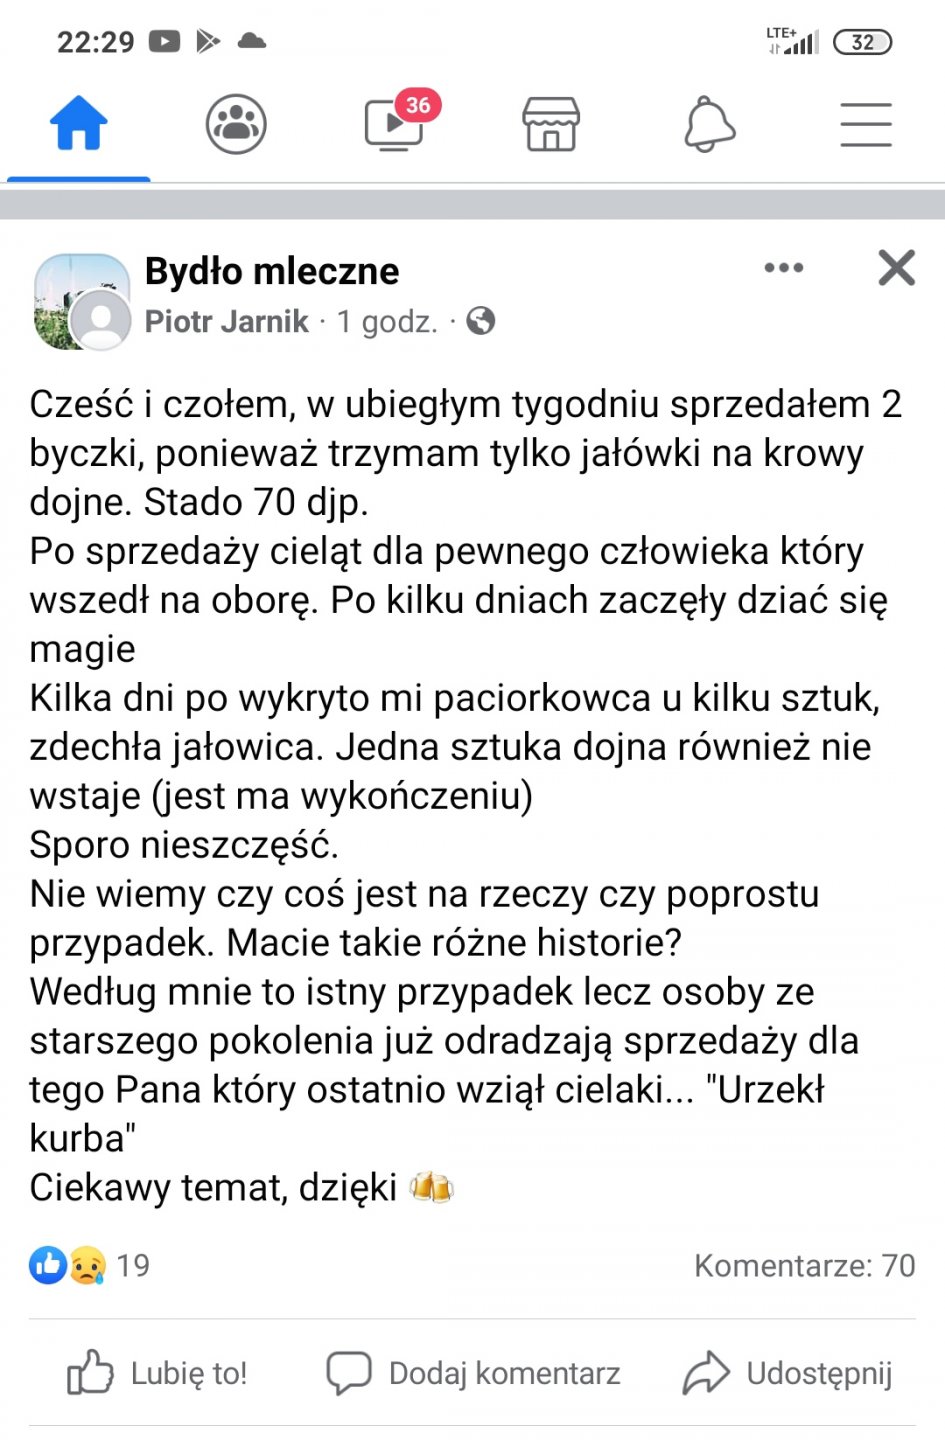Open the hamburger menu
The width and height of the screenshot is (945, 1440).
(x=865, y=124)
